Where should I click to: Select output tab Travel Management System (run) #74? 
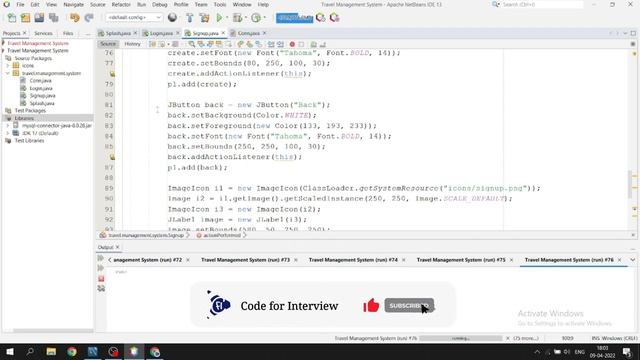click(353, 260)
